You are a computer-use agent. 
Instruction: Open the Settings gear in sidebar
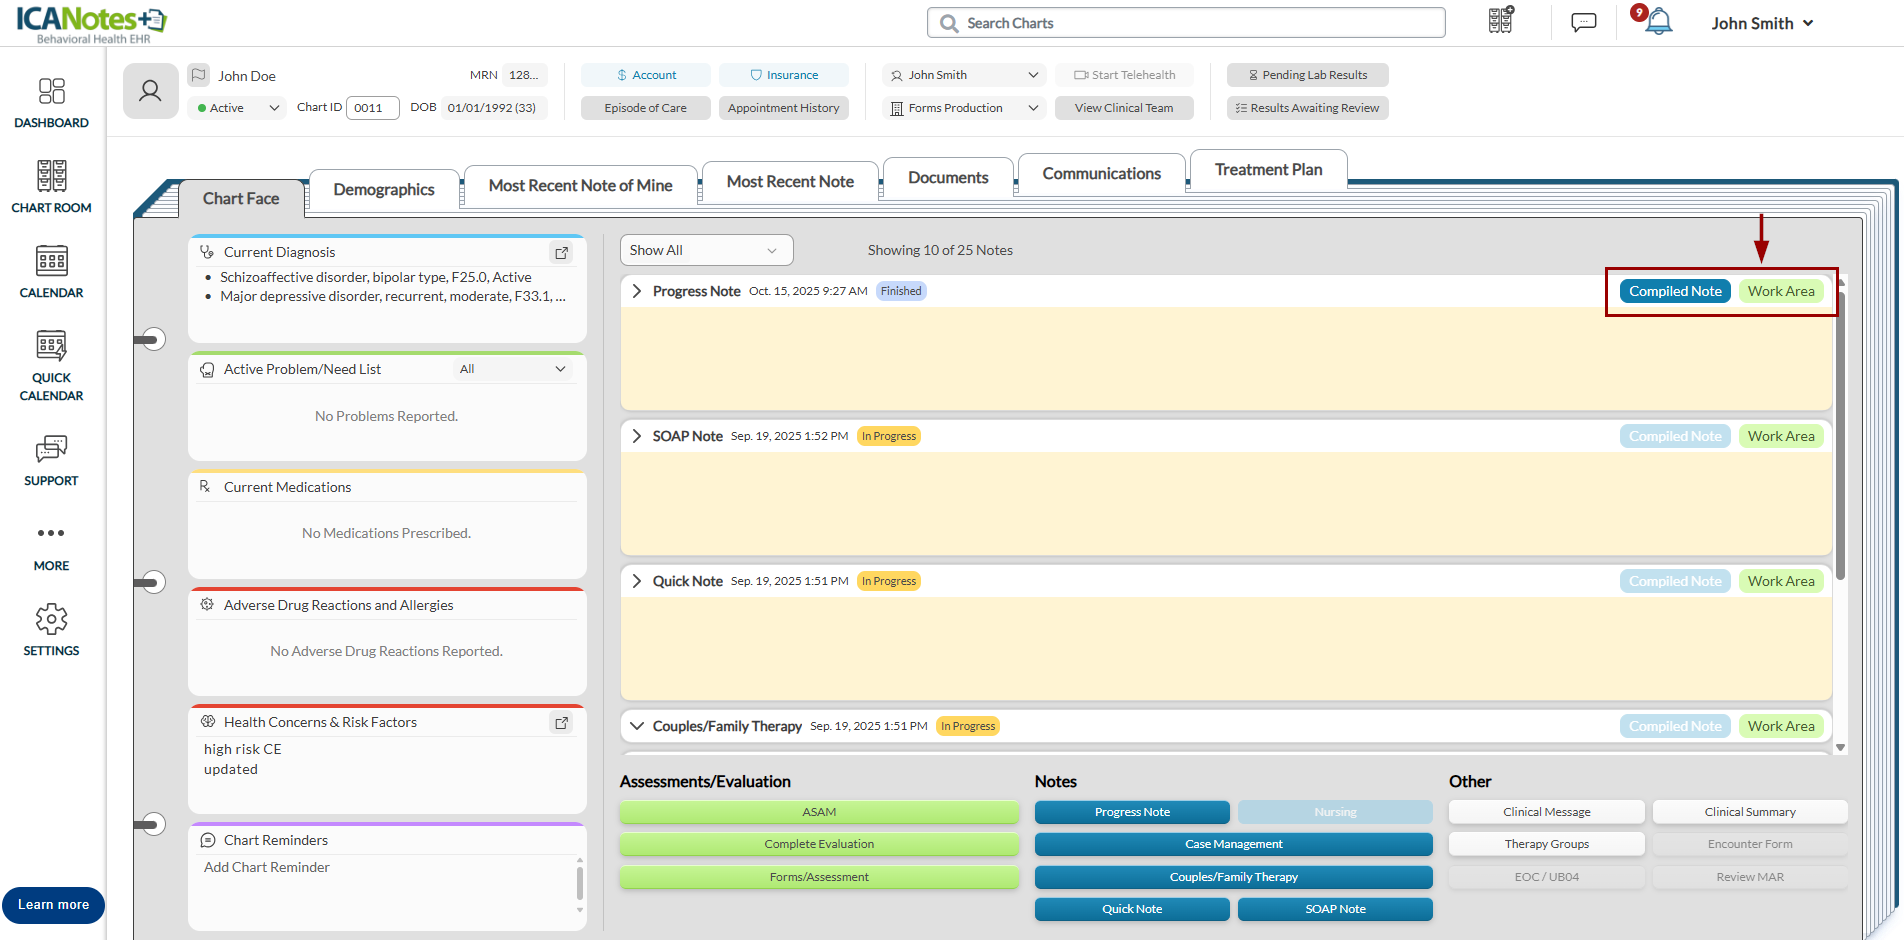pos(51,630)
